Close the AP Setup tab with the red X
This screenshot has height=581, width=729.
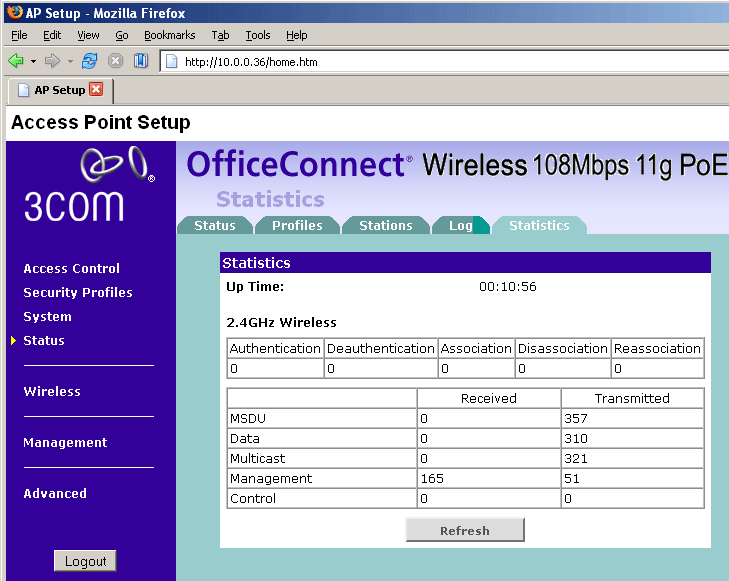(96, 89)
